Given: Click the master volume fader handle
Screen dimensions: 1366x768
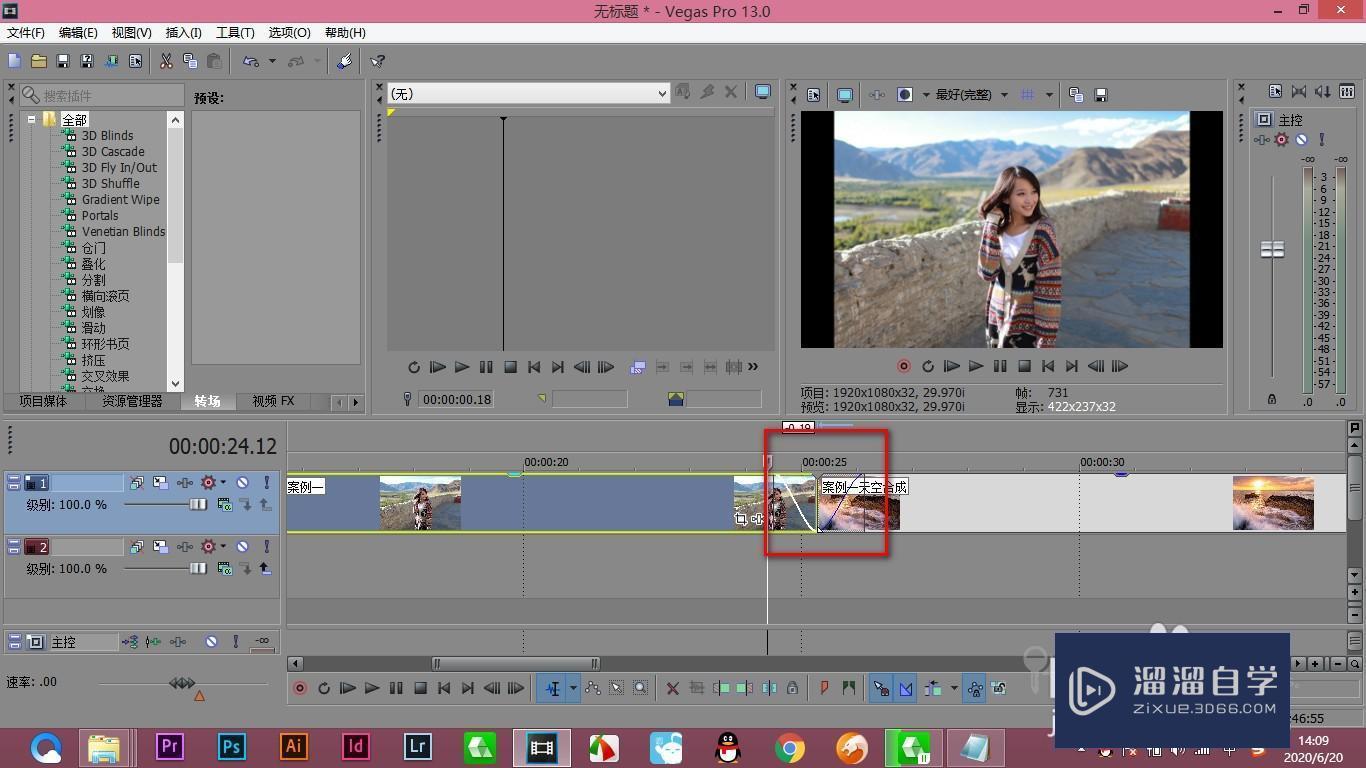Looking at the screenshot, I should [1272, 249].
